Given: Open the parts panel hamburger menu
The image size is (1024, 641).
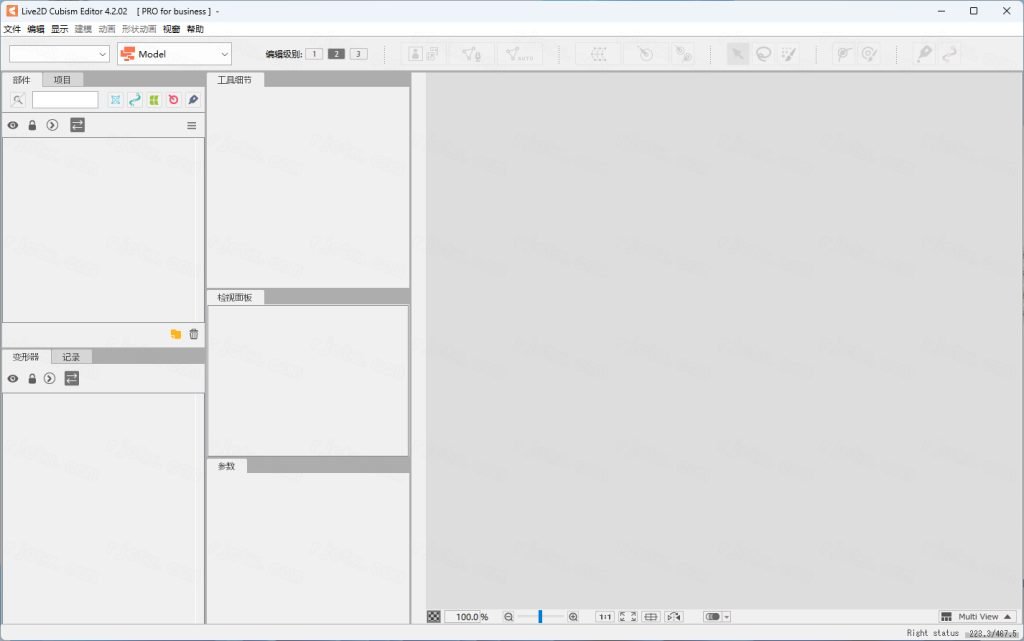Looking at the screenshot, I should (x=191, y=125).
